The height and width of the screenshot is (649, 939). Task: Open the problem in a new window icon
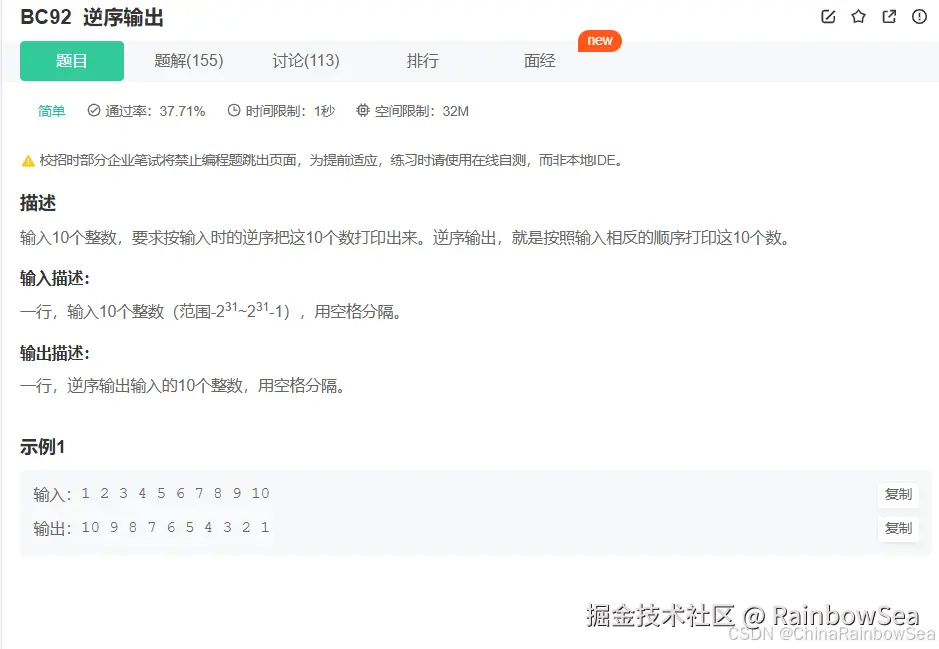(888, 16)
